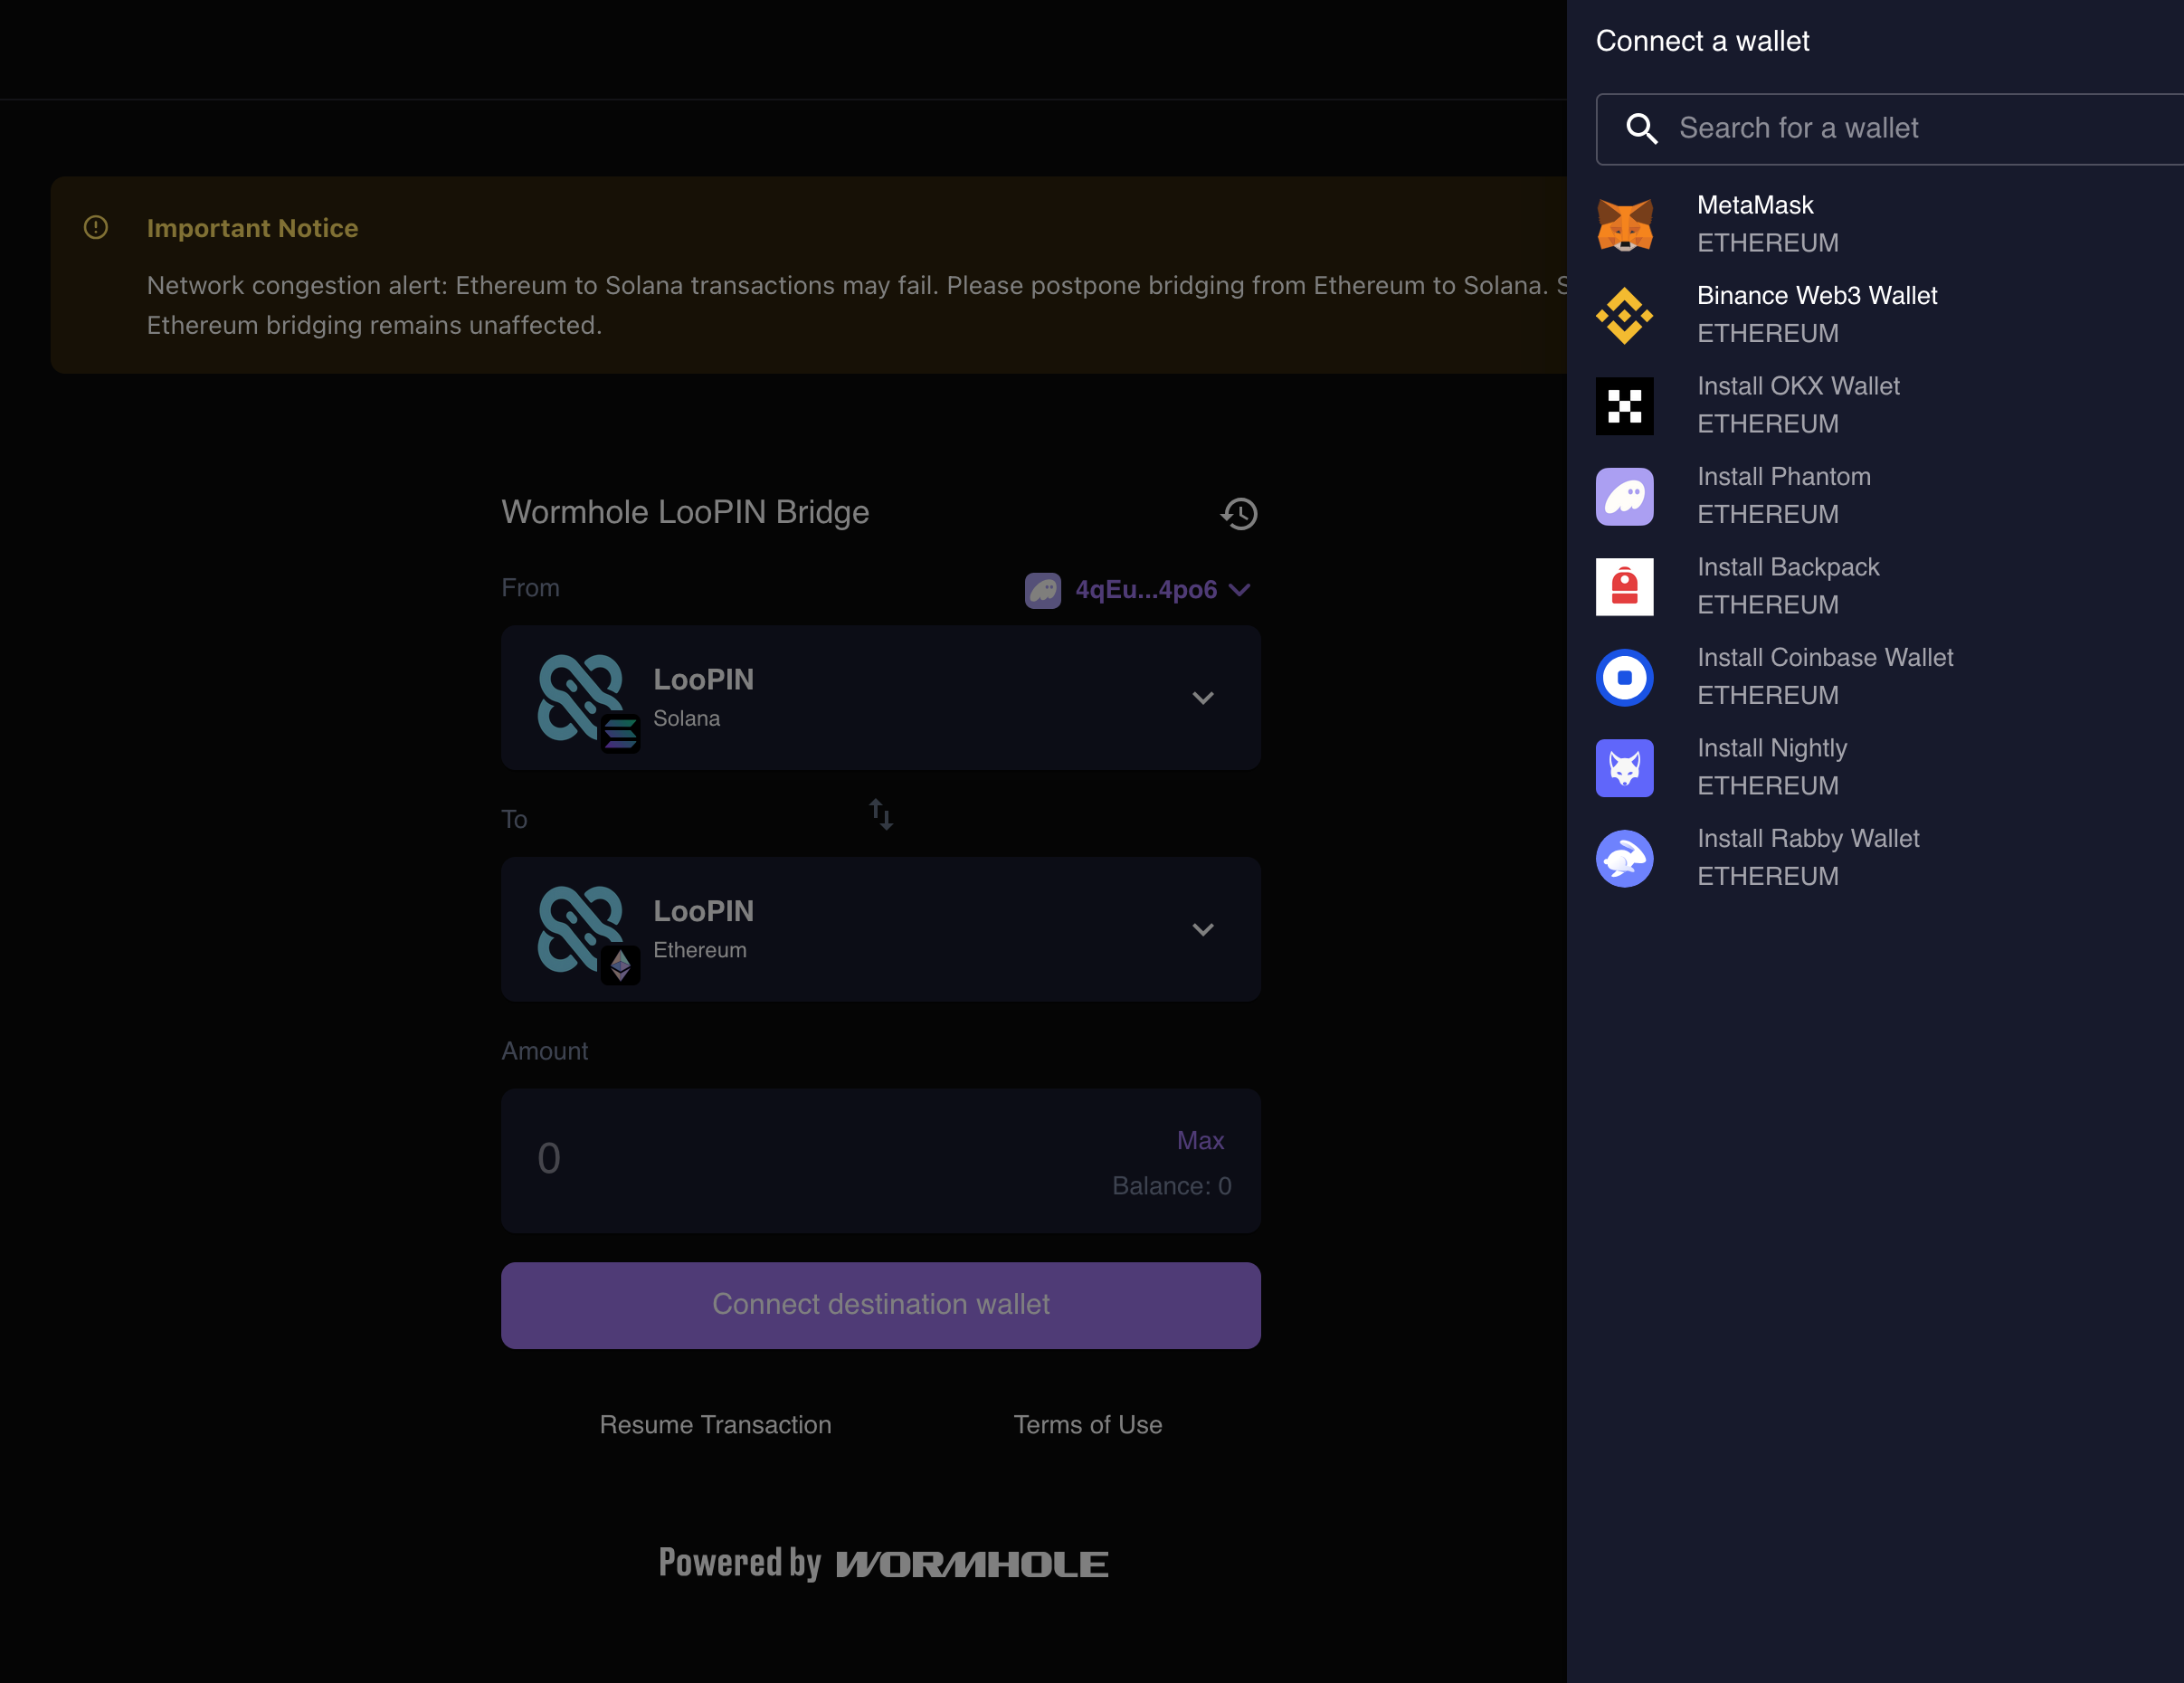The image size is (2184, 1683).
Task: Swap From and To chains with arrows icon
Action: pos(881,814)
